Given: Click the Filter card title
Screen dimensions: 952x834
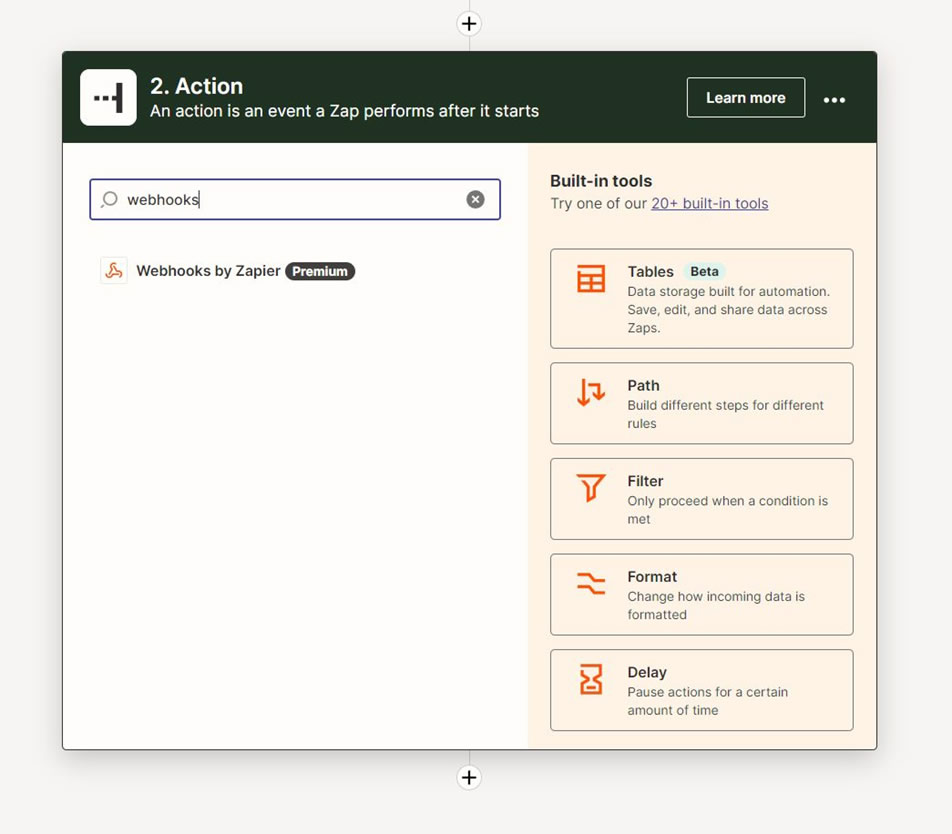Looking at the screenshot, I should coord(645,481).
